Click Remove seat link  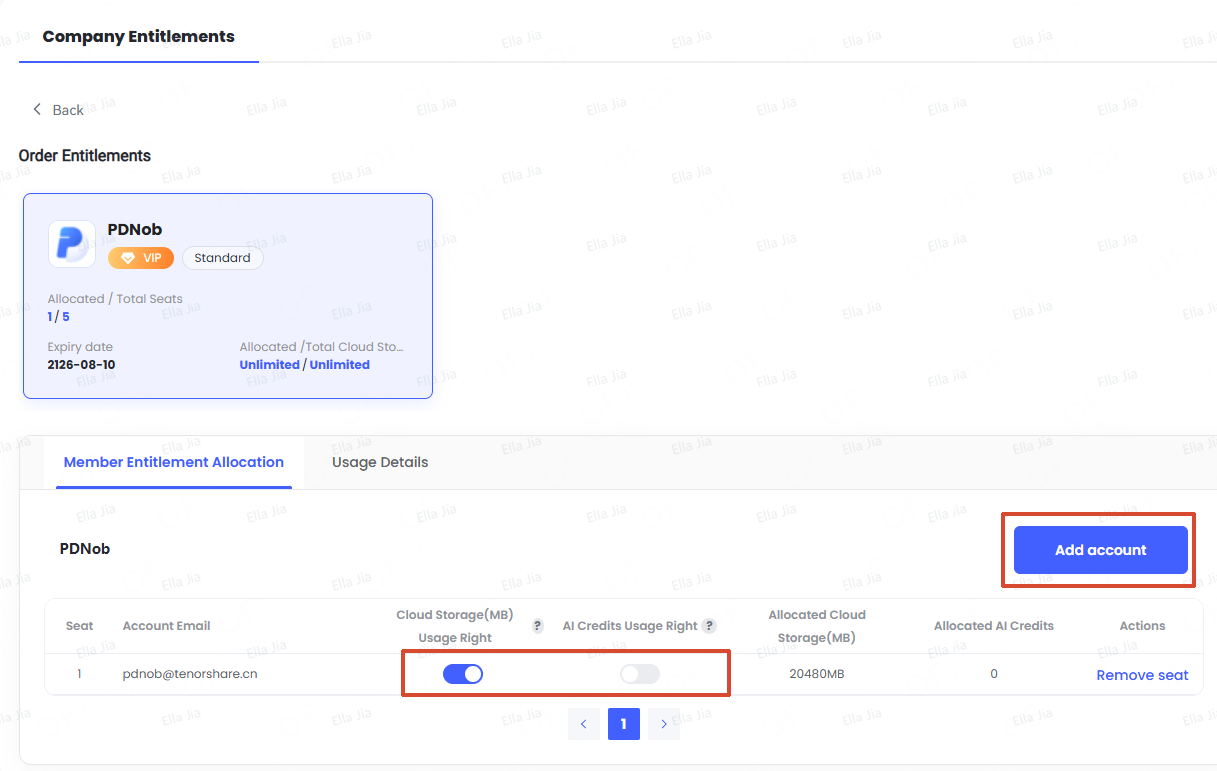1143,675
